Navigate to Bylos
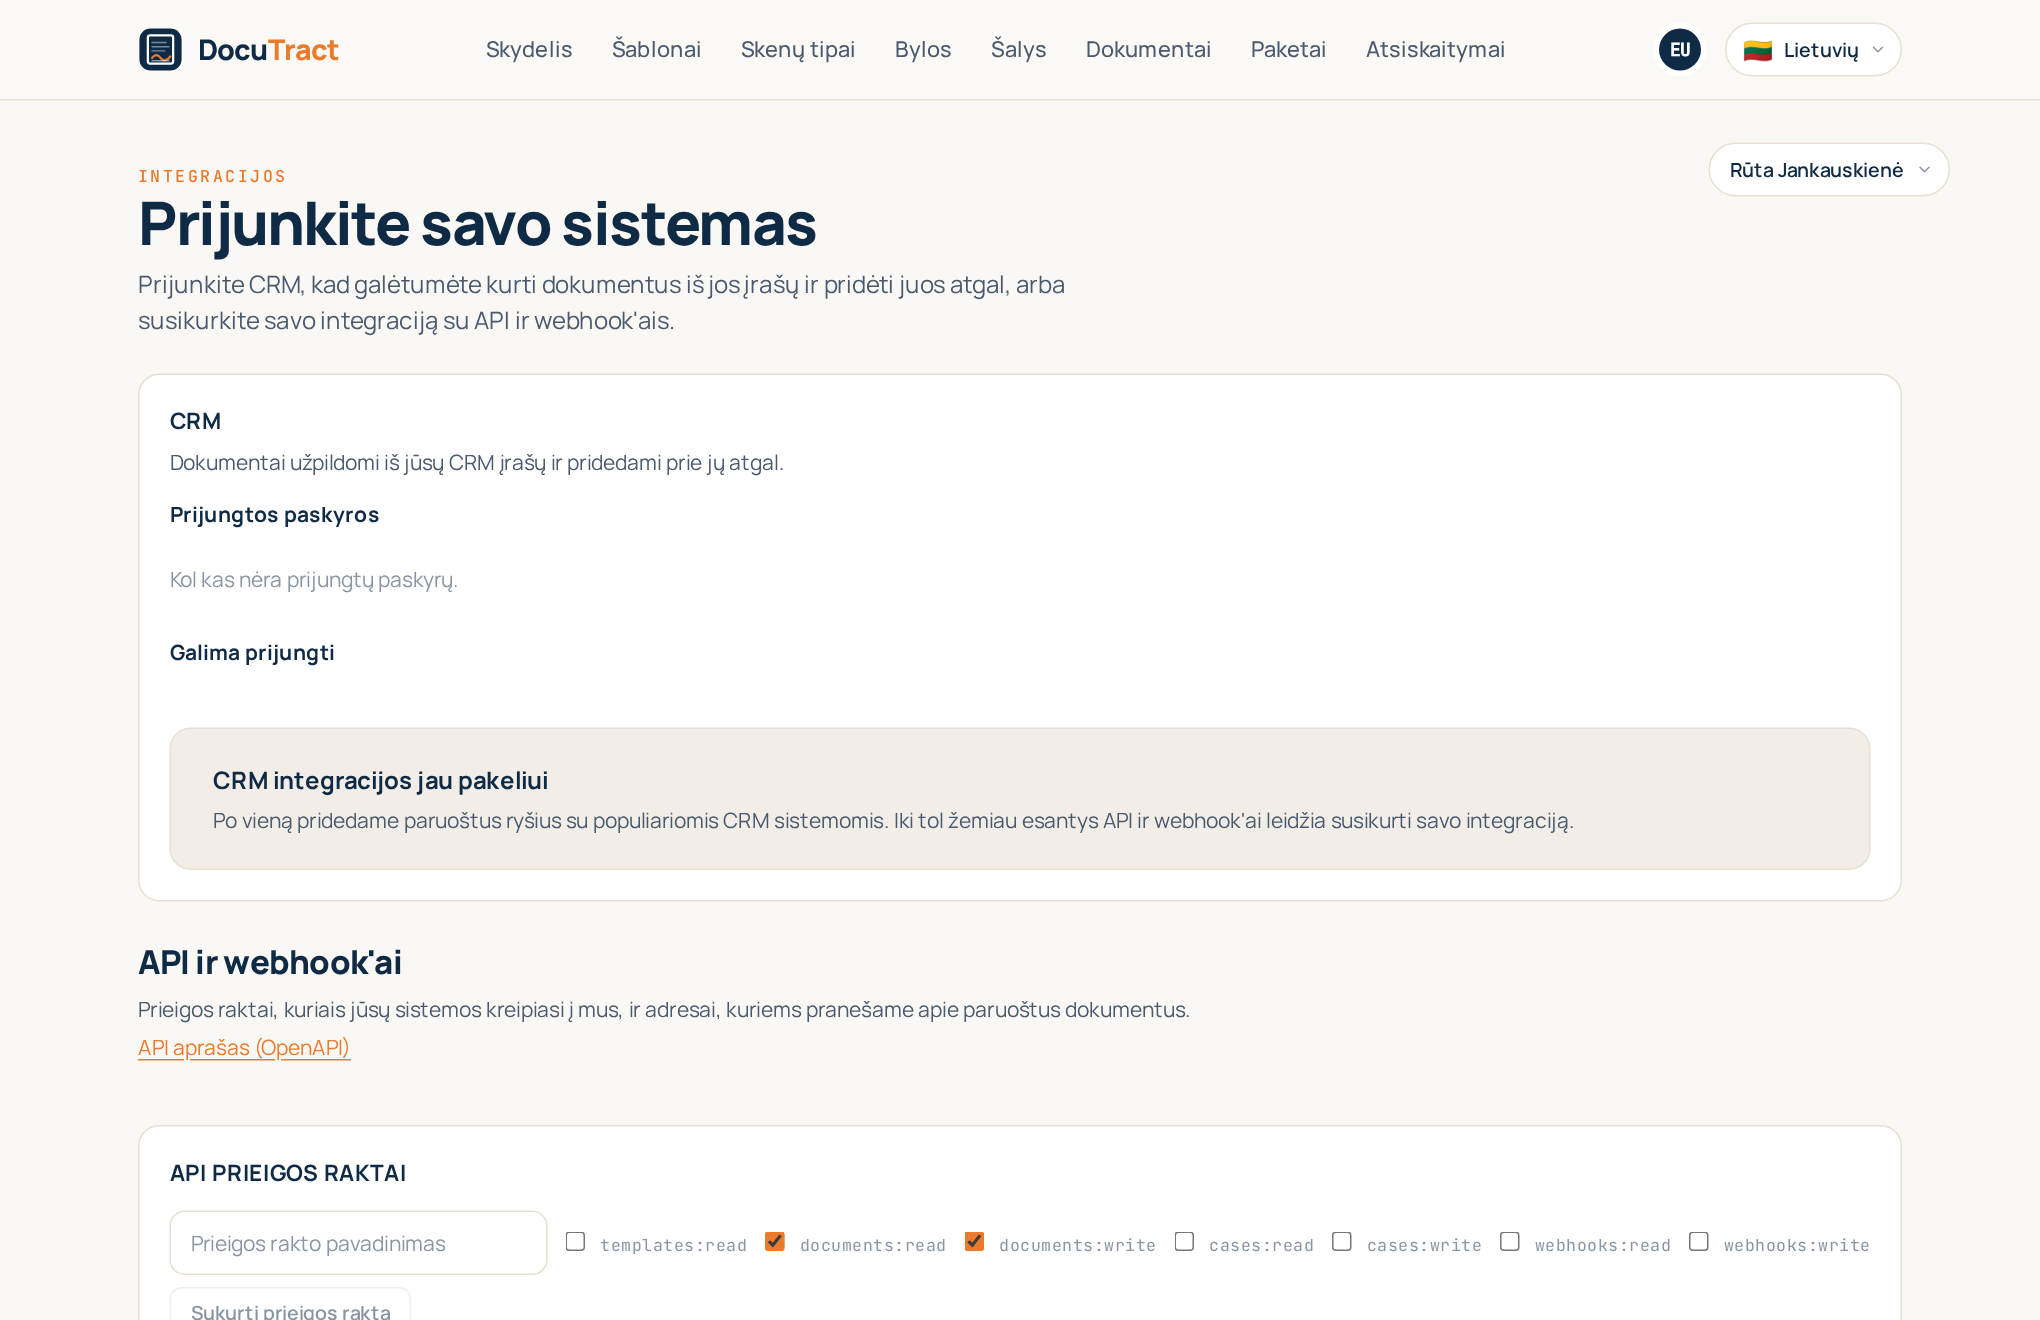 pos(923,49)
